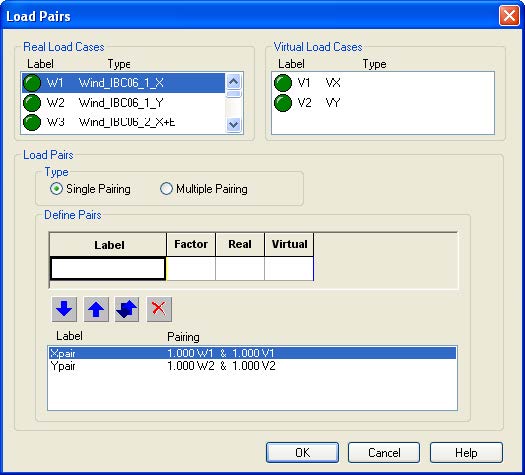Open Help for Load Pairs
The image size is (525, 475).
[466, 453]
